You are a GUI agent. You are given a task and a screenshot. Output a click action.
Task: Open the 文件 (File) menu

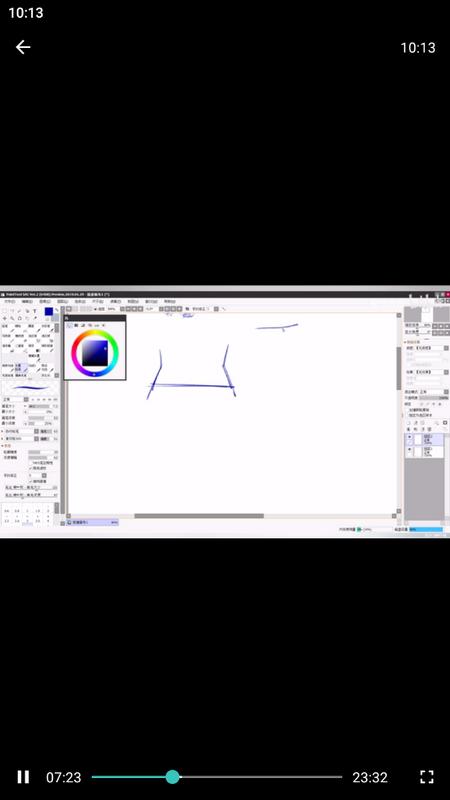pyautogui.click(x=10, y=302)
